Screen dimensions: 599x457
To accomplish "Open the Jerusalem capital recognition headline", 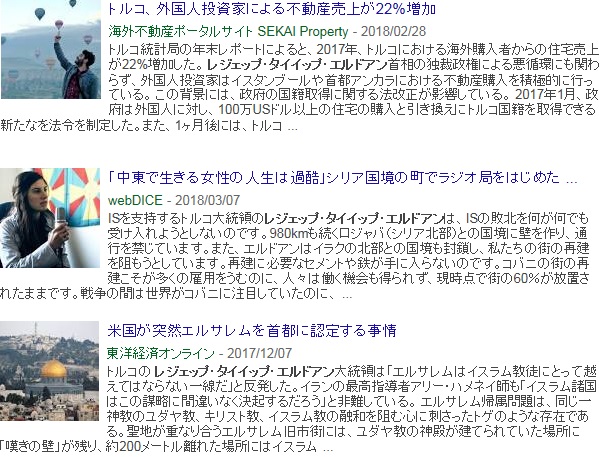I will coord(252,331).
